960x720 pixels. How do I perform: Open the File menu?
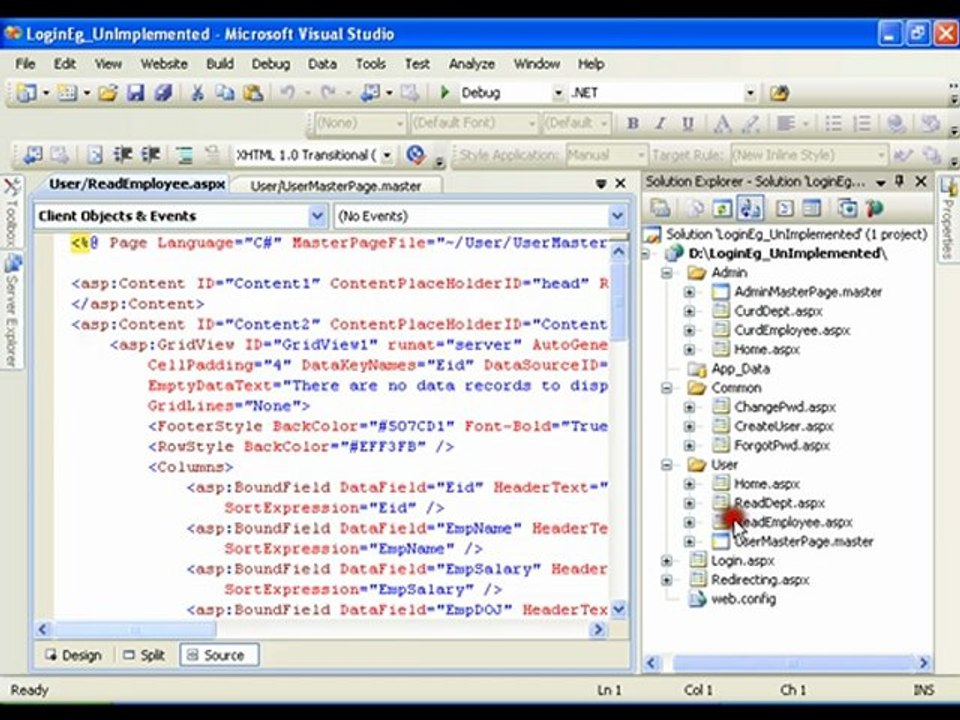[x=25, y=64]
